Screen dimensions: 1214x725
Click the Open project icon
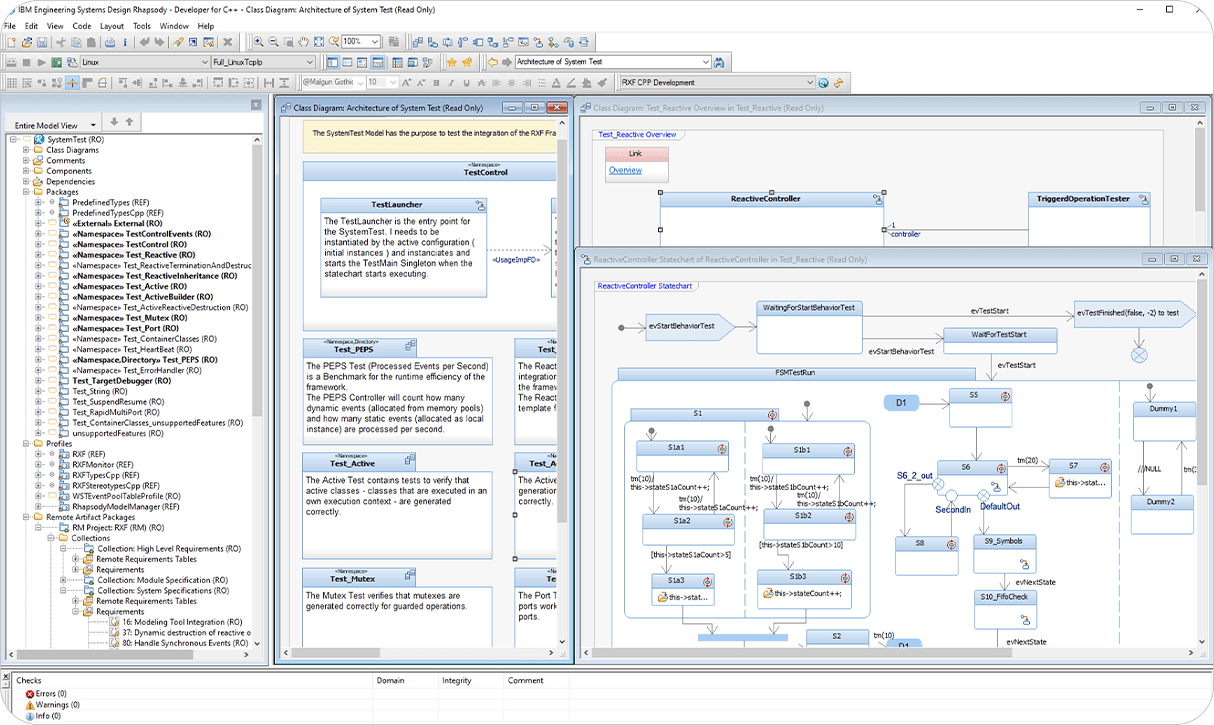(x=27, y=42)
